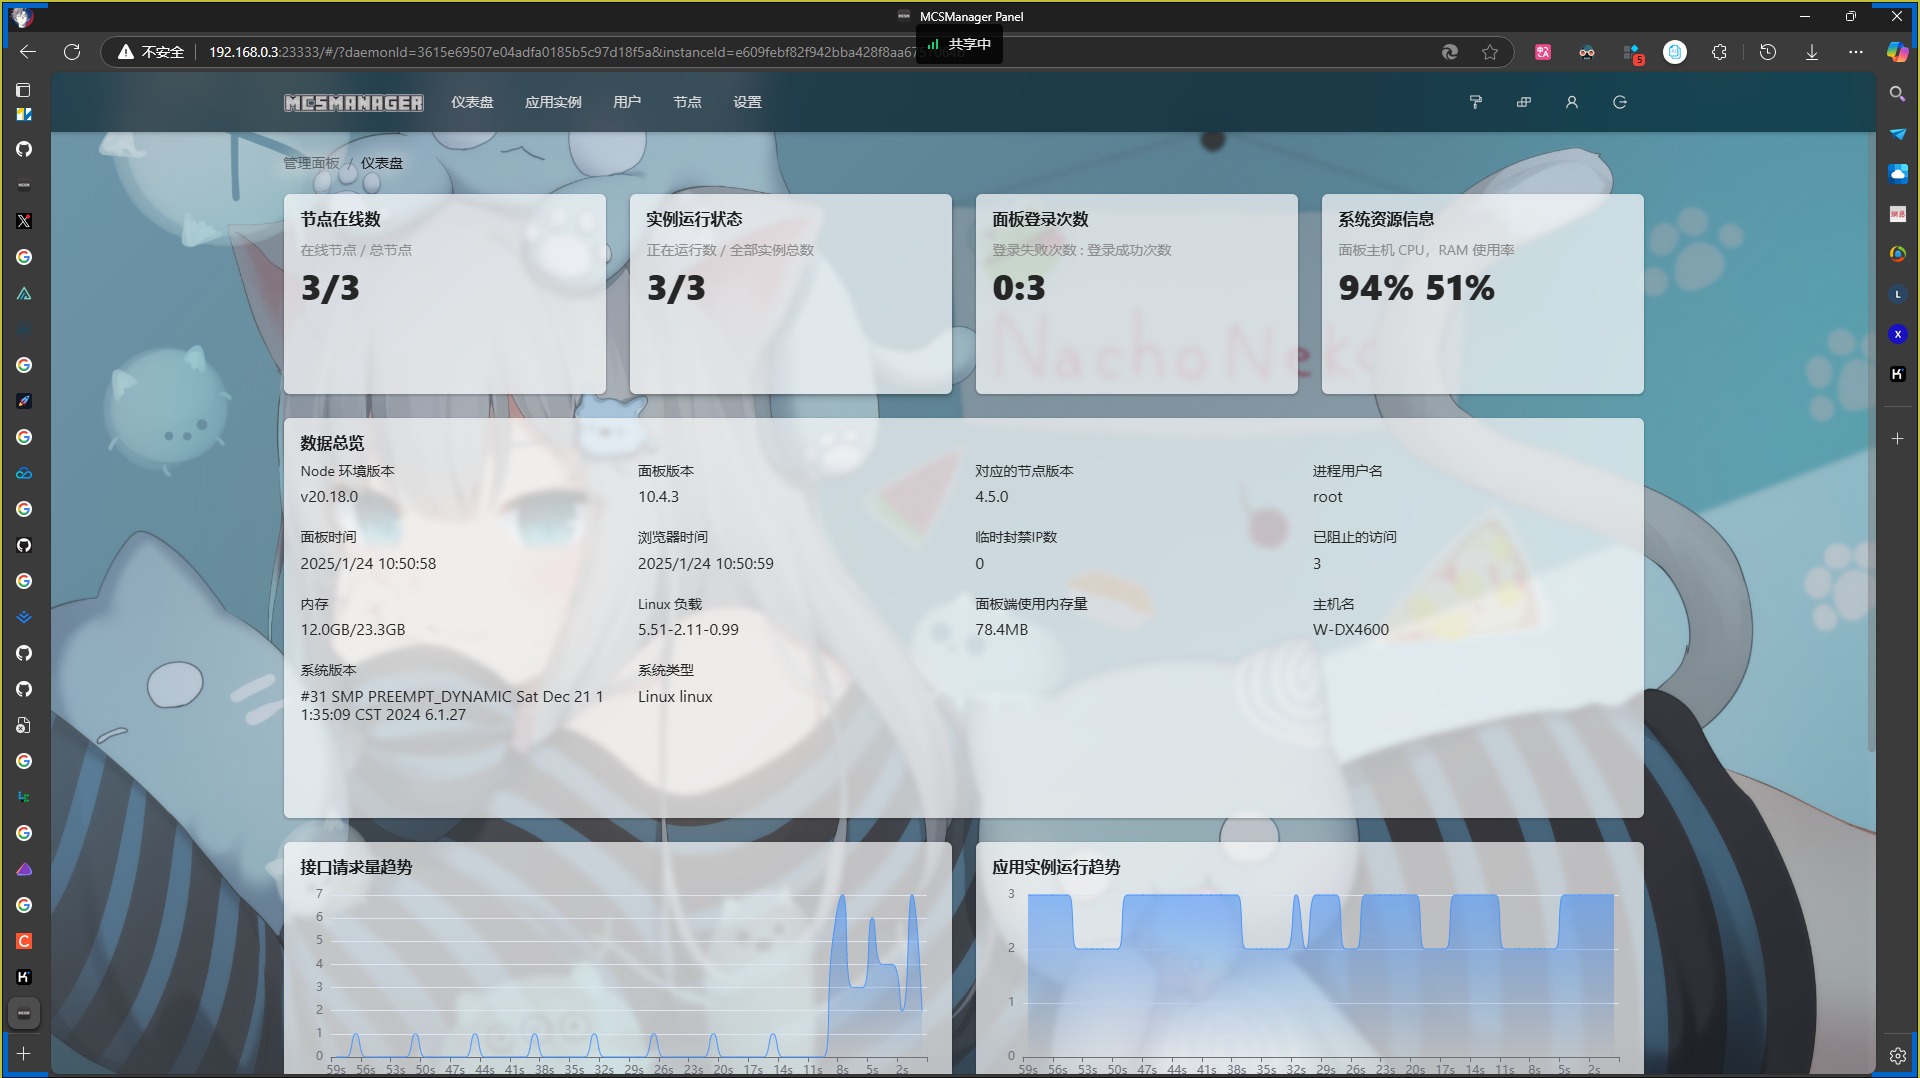Click the MCSManager logo
Screen dimensions: 1920x1078
click(353, 103)
